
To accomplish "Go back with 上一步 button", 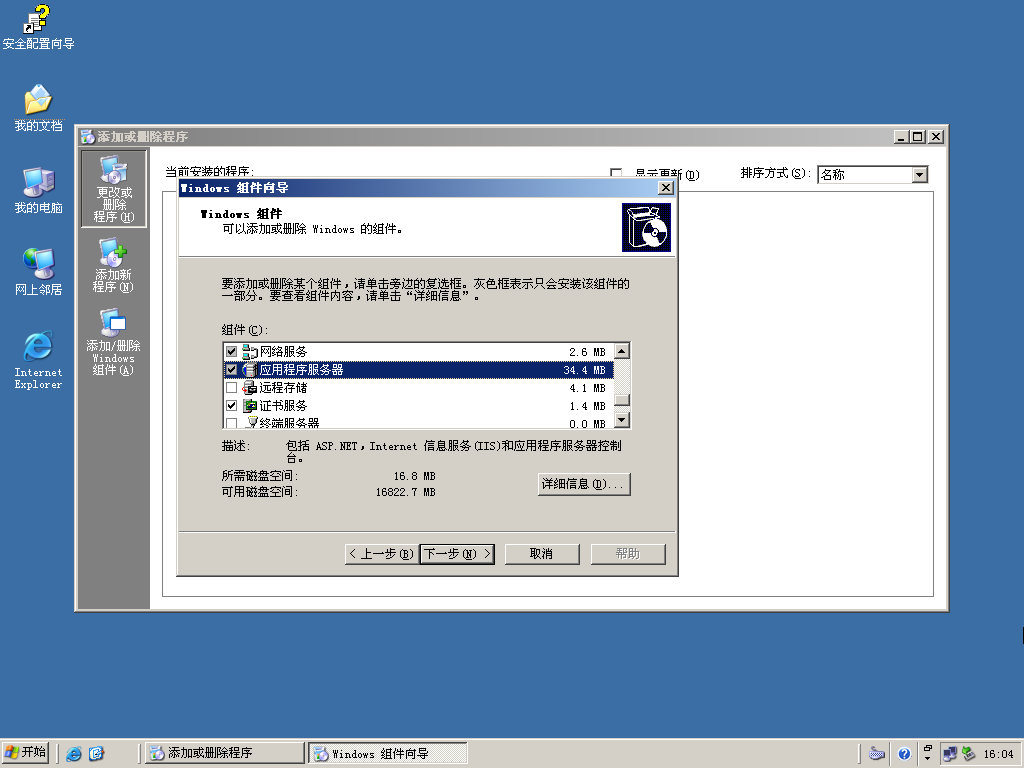I will tap(381, 554).
